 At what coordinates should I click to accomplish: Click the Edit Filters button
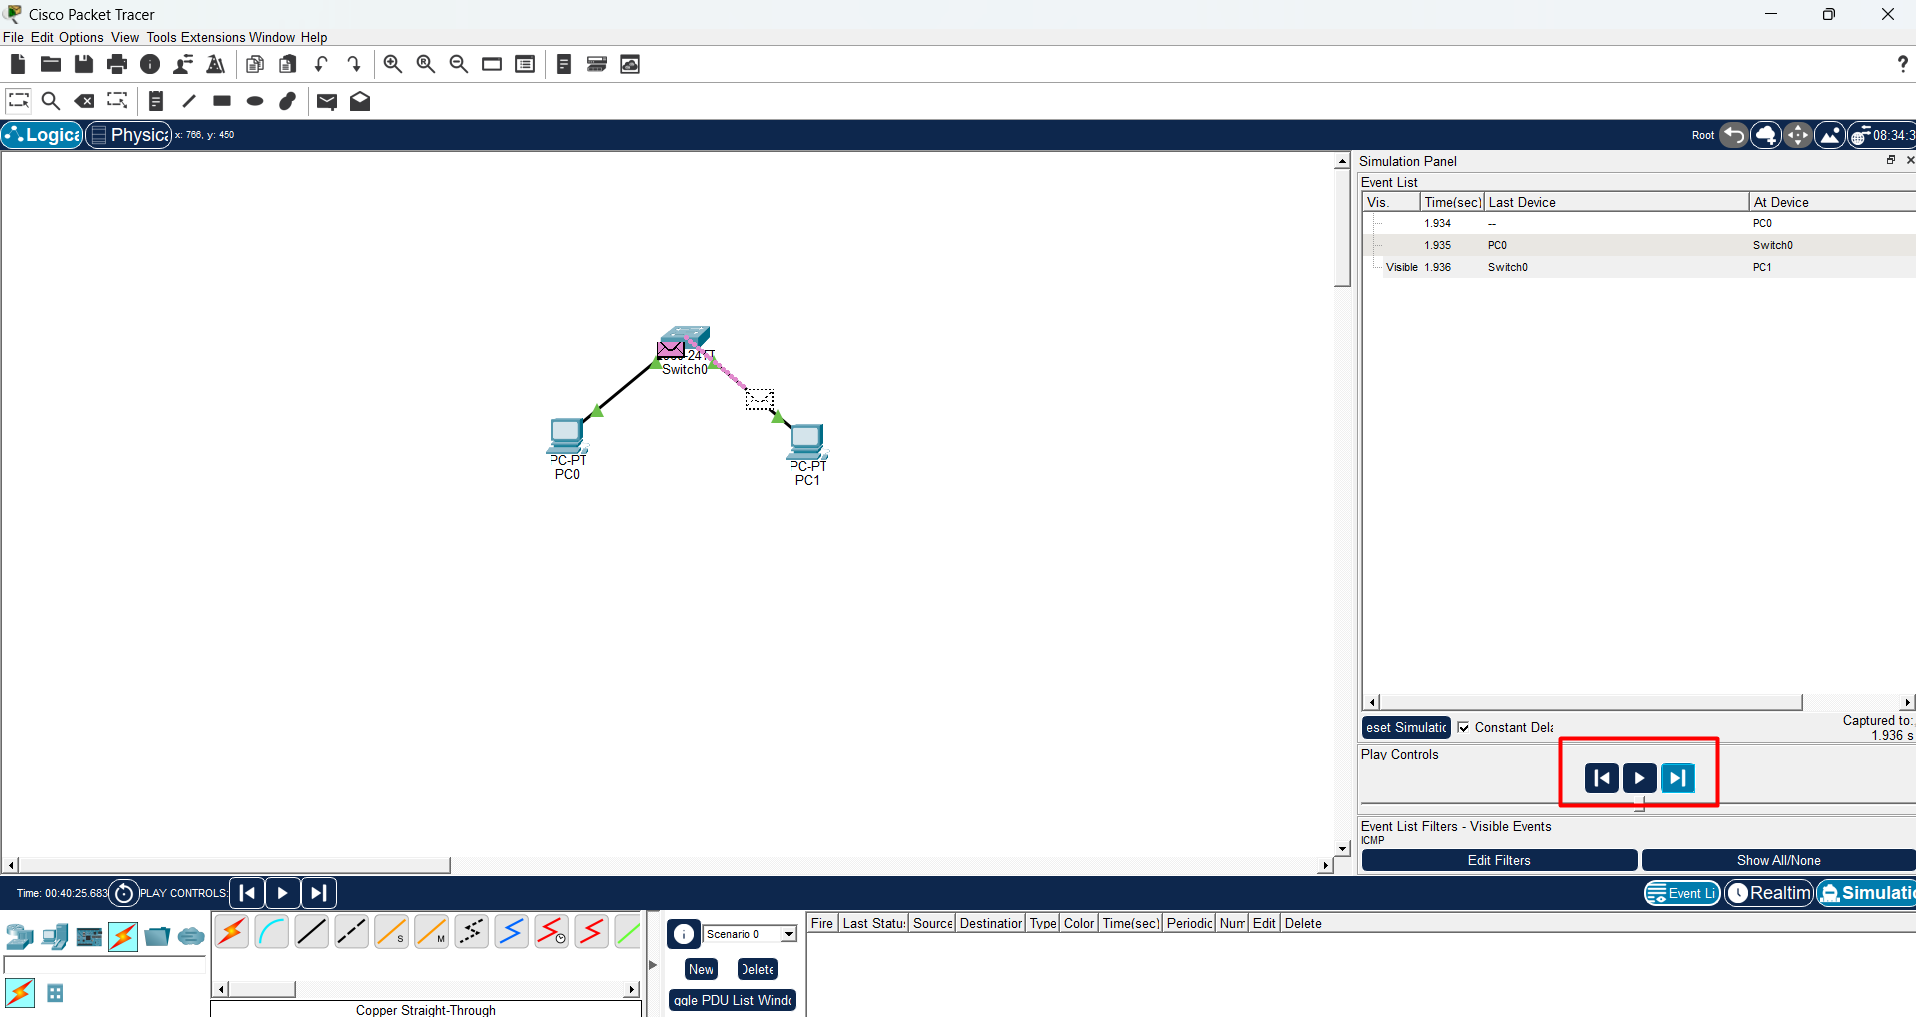[1499, 860]
